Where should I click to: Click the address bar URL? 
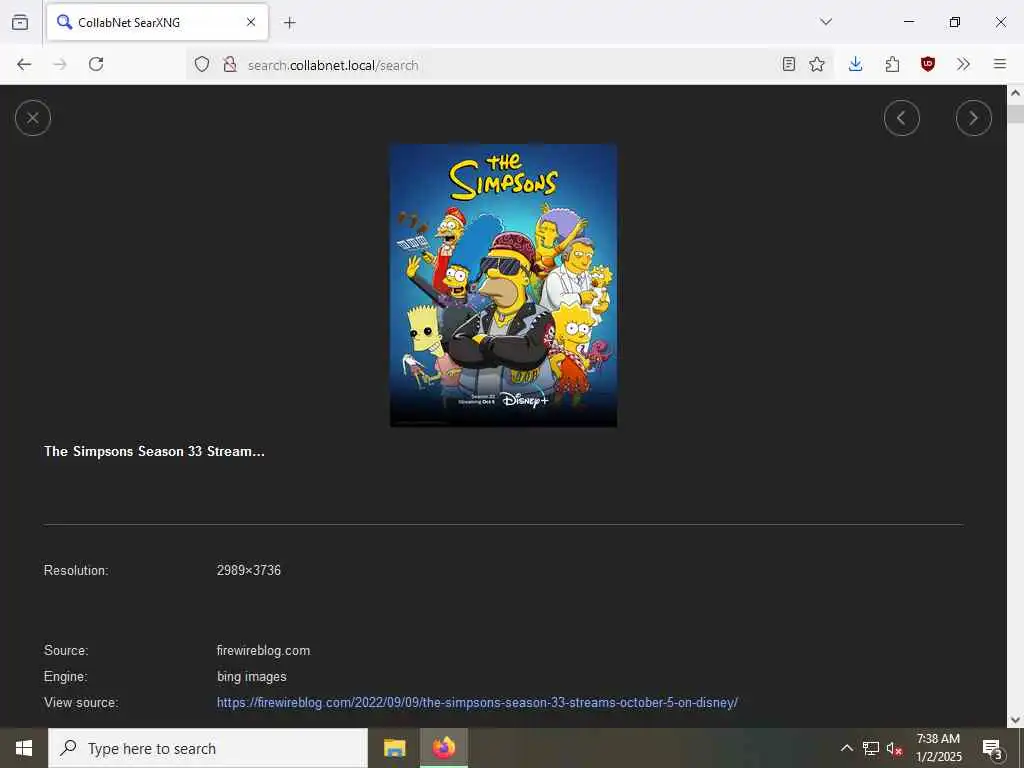[333, 65]
